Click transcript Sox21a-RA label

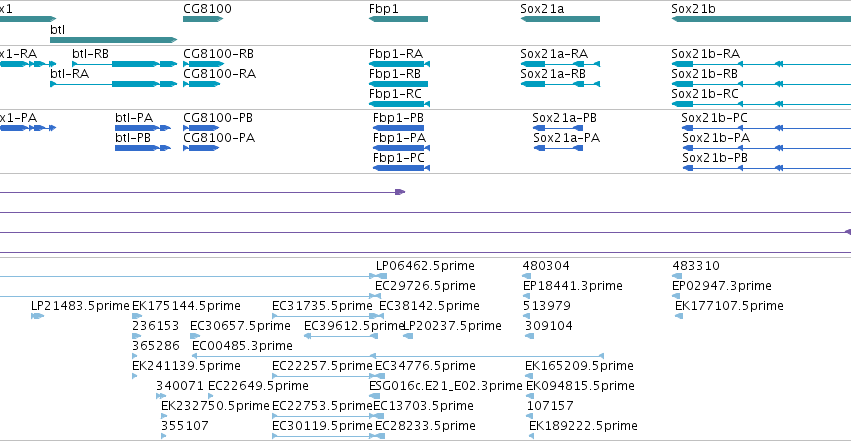pyautogui.click(x=554, y=54)
